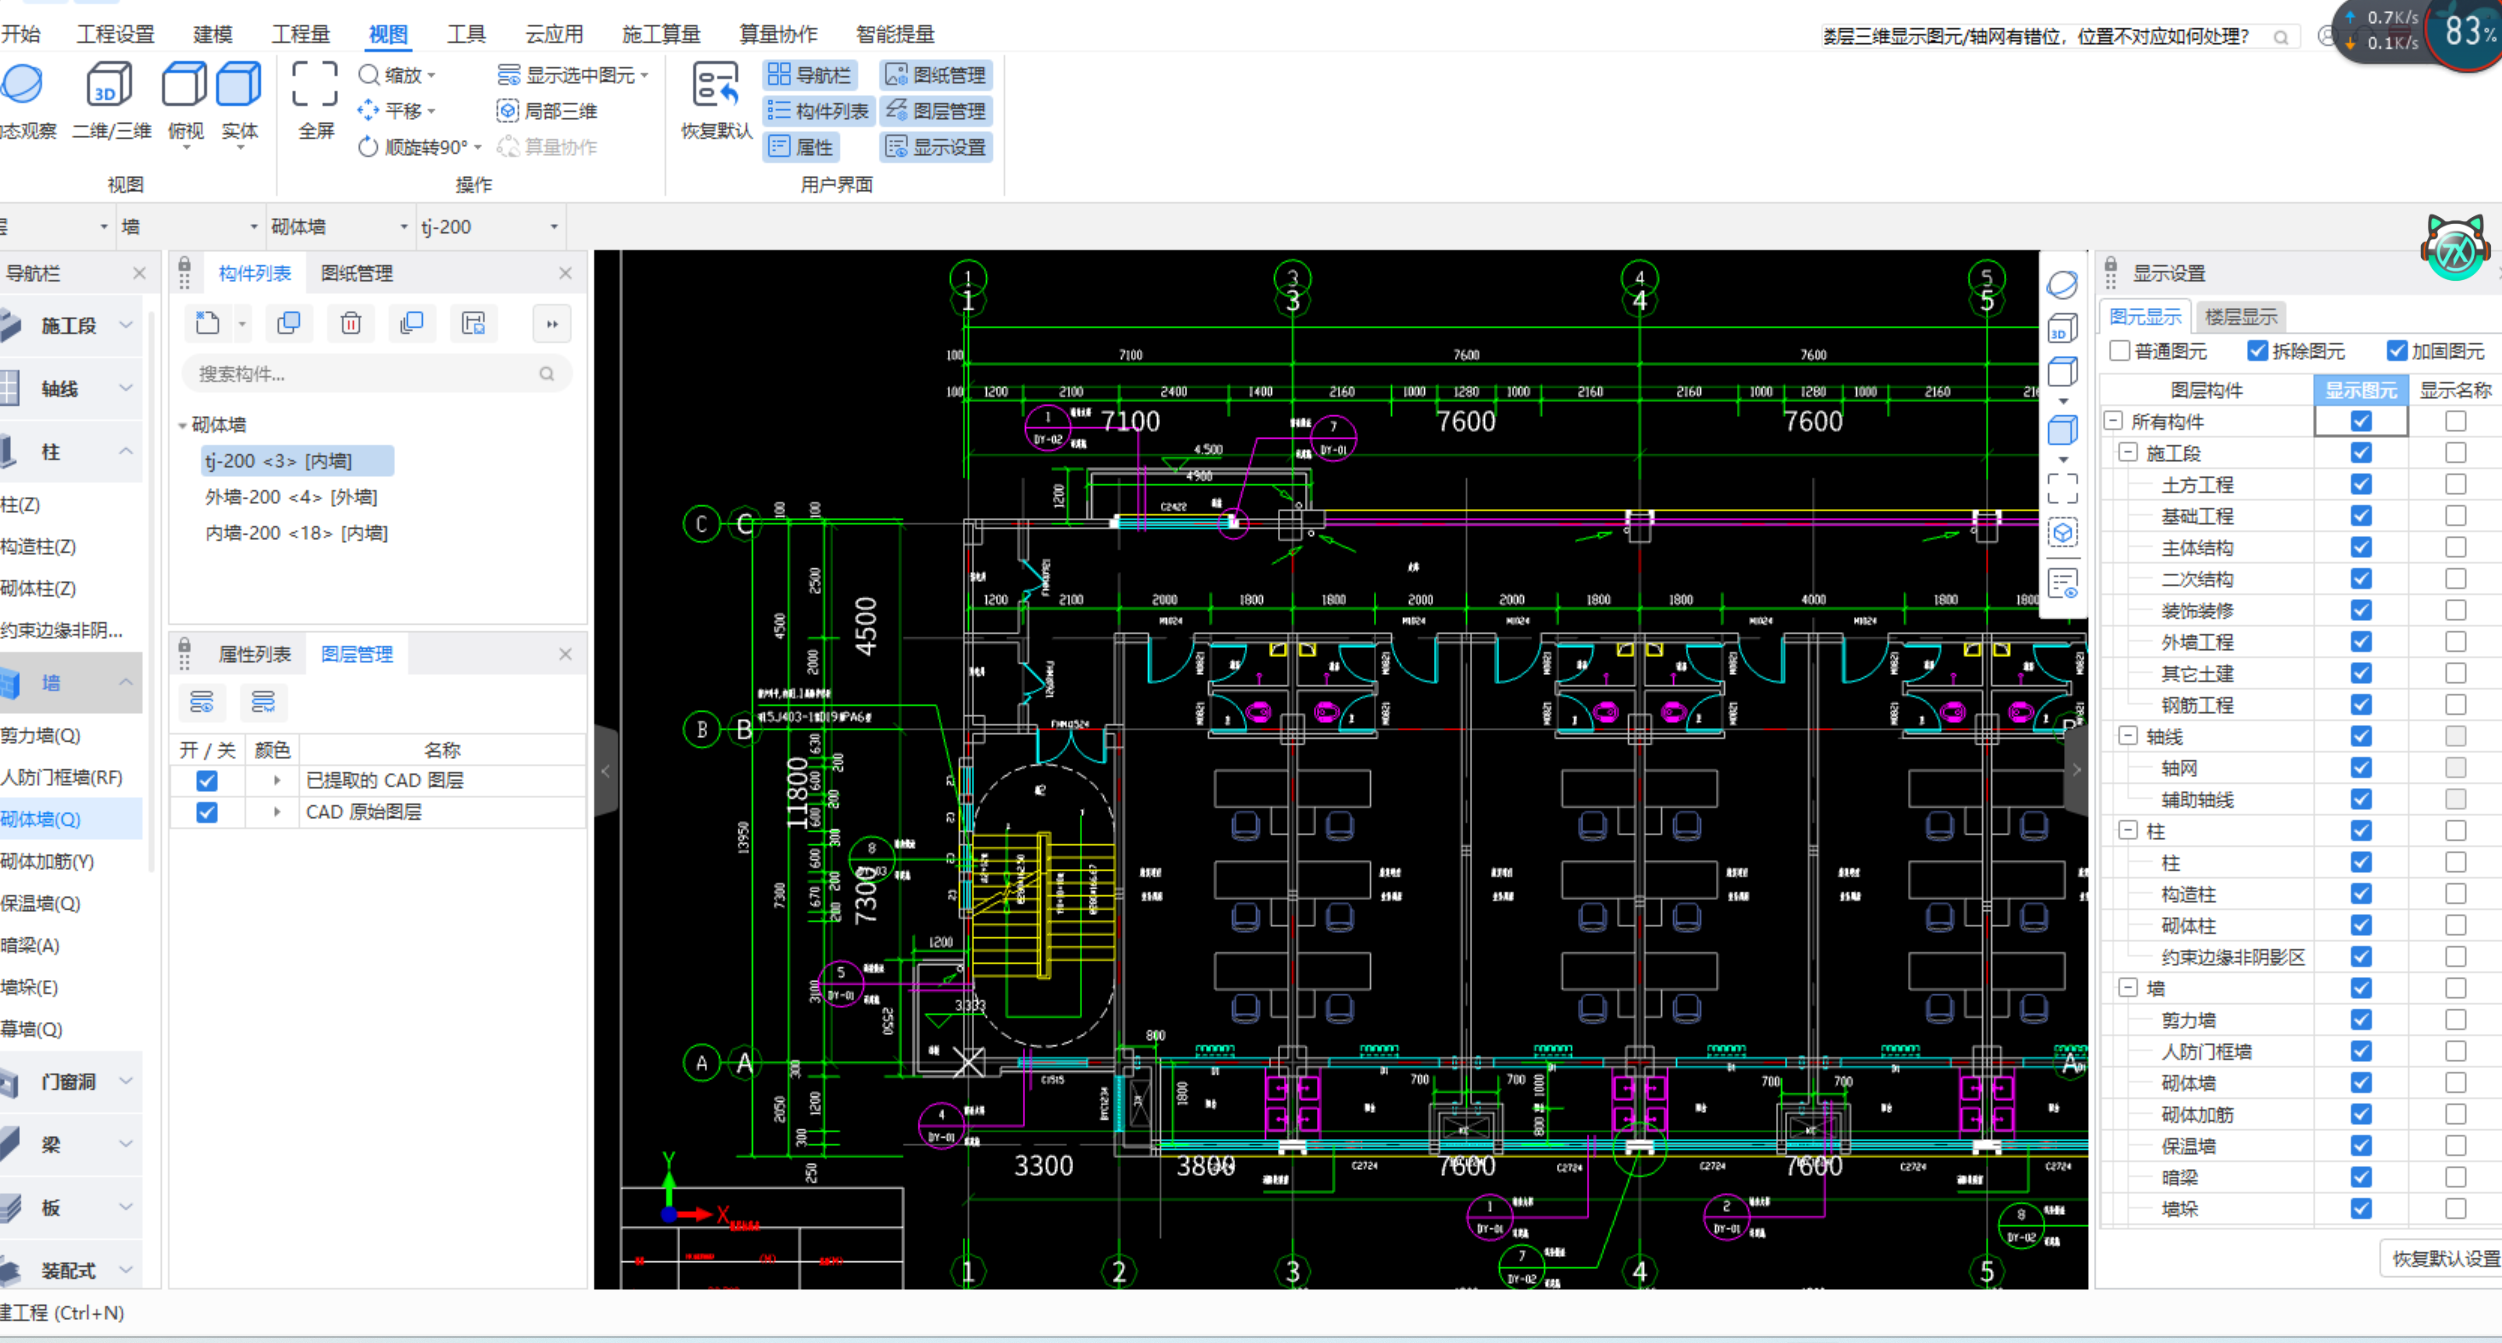Open the tj-200 component dropdown

(x=554, y=227)
